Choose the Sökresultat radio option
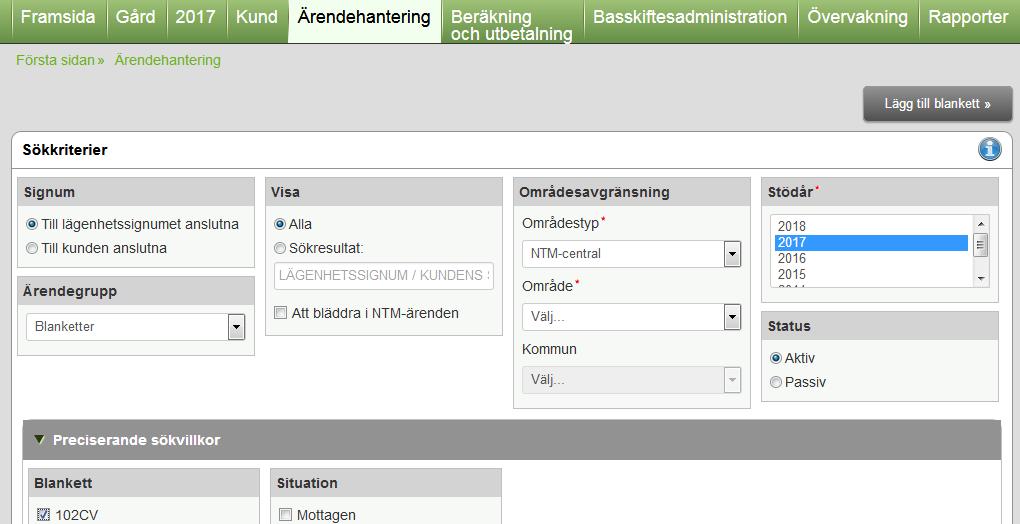Image resolution: width=1020 pixels, height=524 pixels. click(280, 248)
